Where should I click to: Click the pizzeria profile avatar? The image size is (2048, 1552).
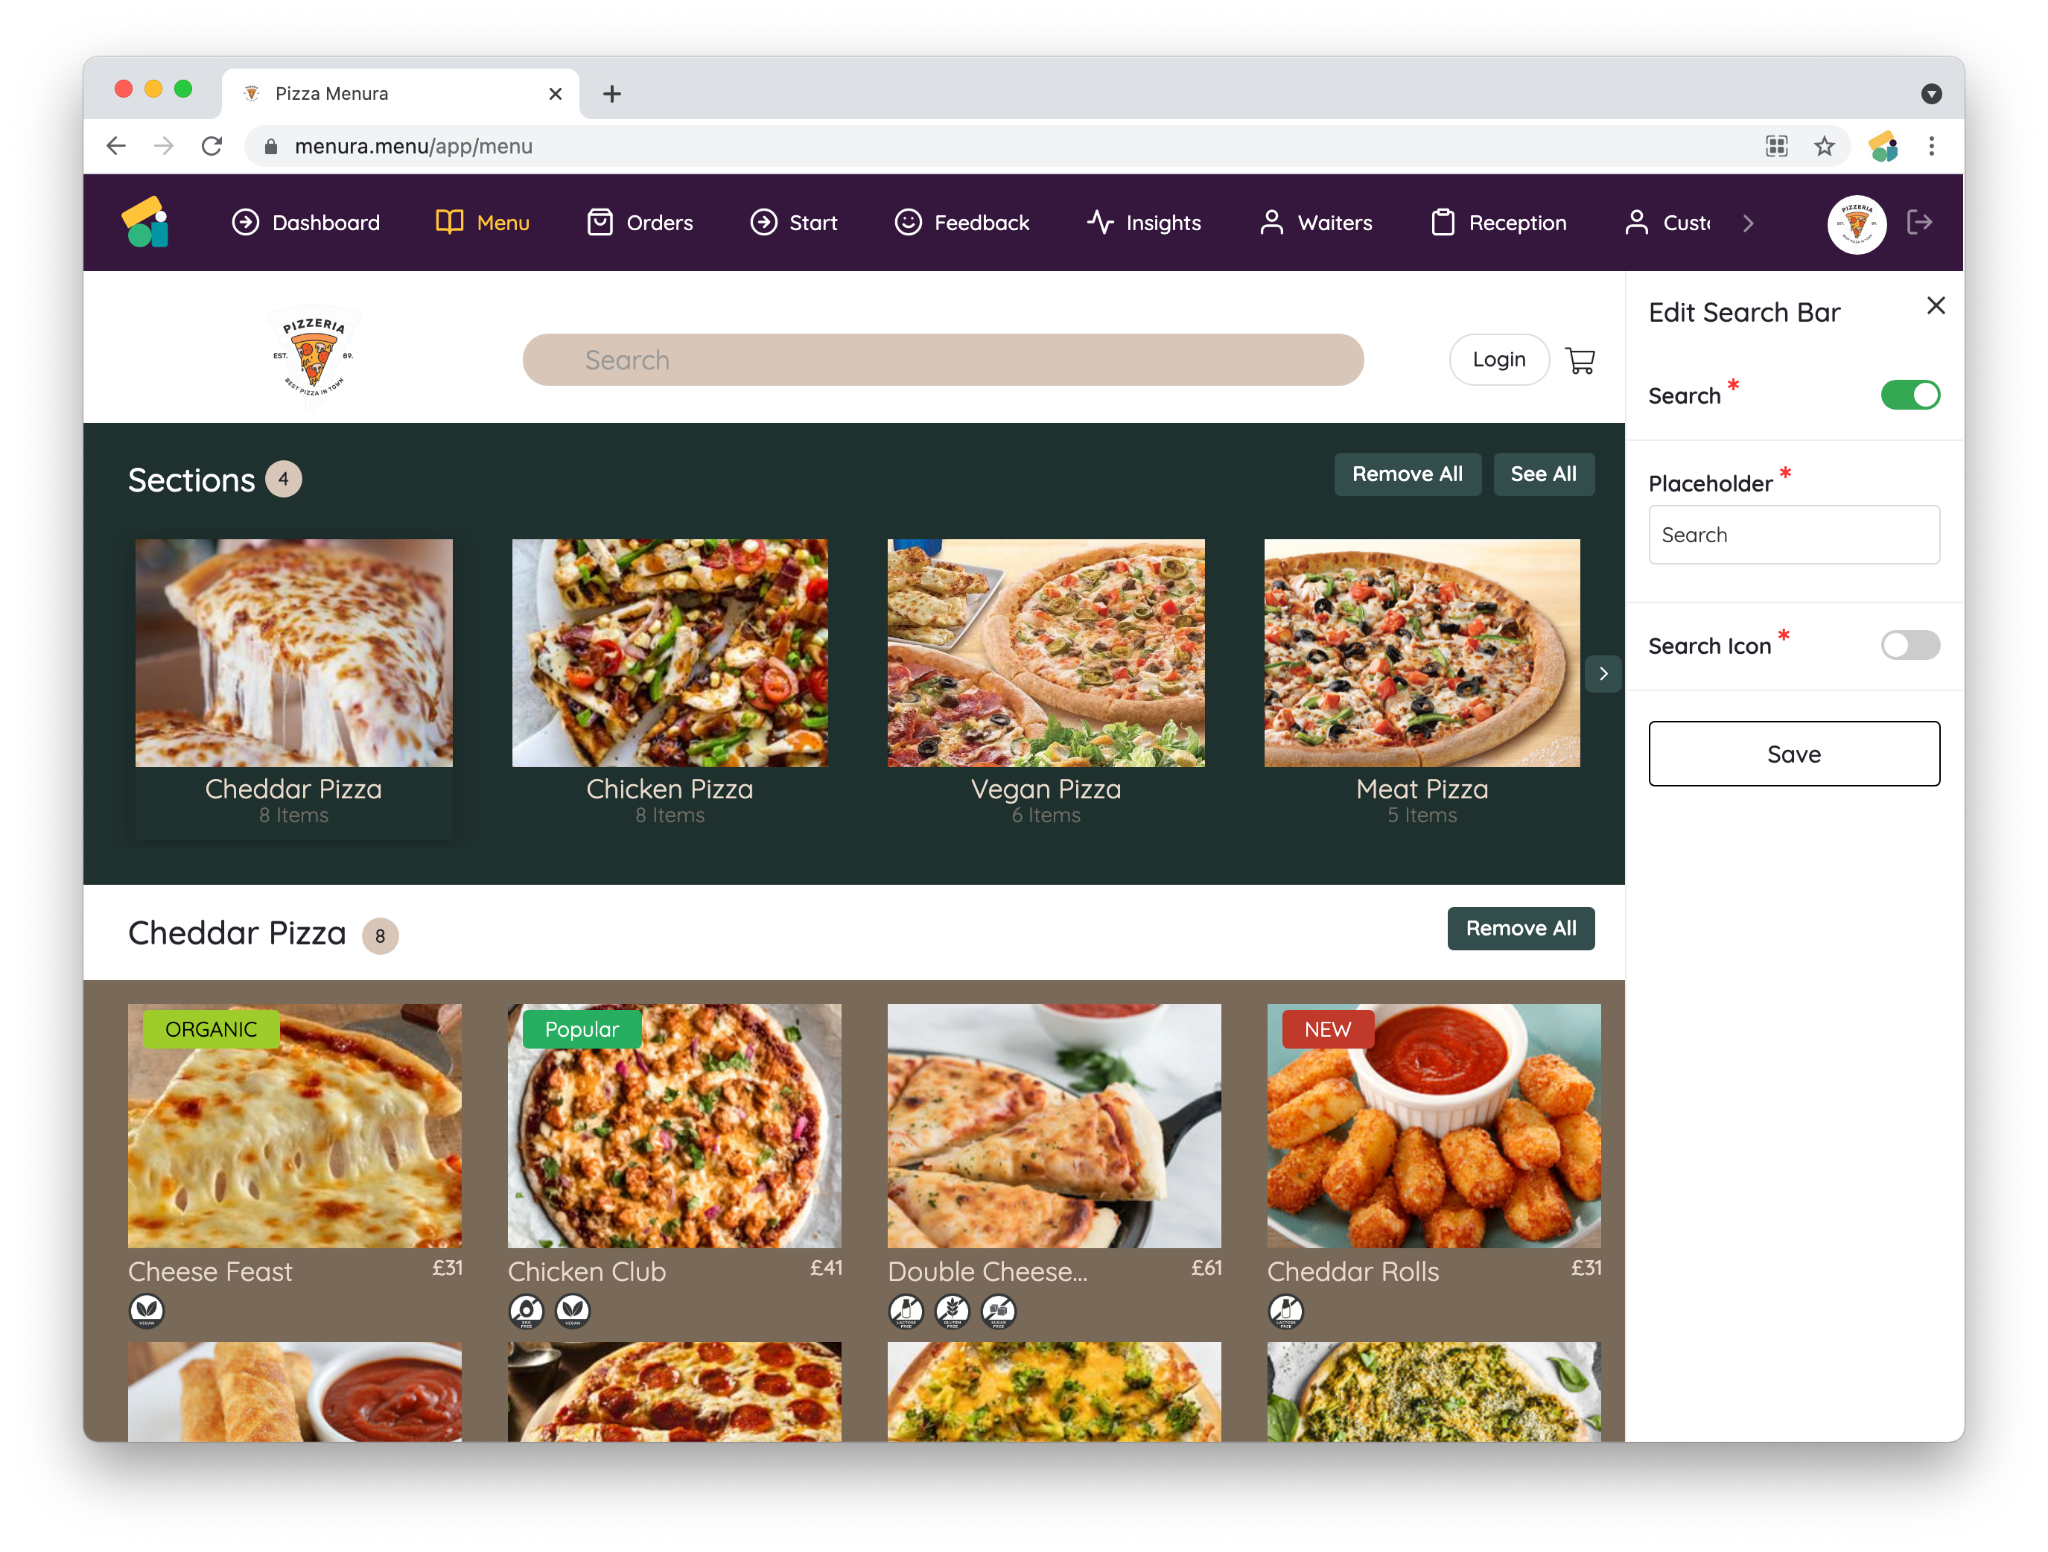coord(1856,224)
